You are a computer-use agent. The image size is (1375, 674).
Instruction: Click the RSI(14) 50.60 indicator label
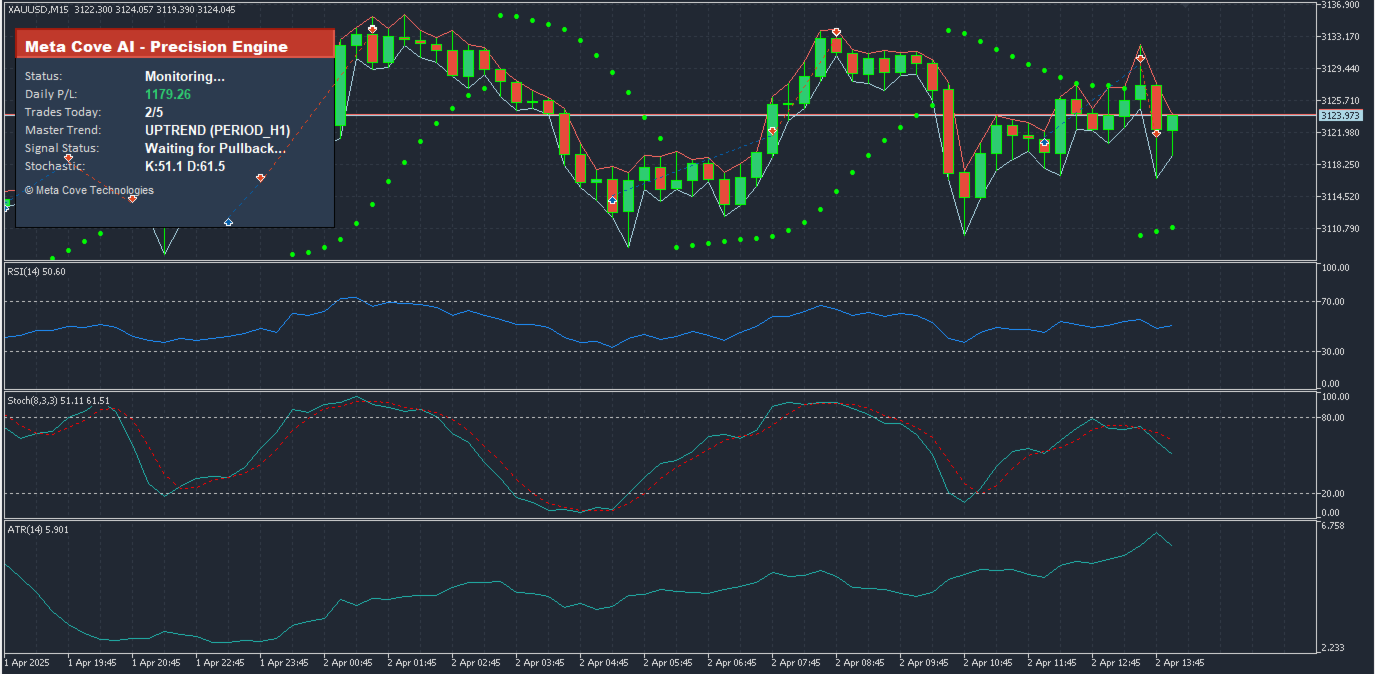[36, 271]
